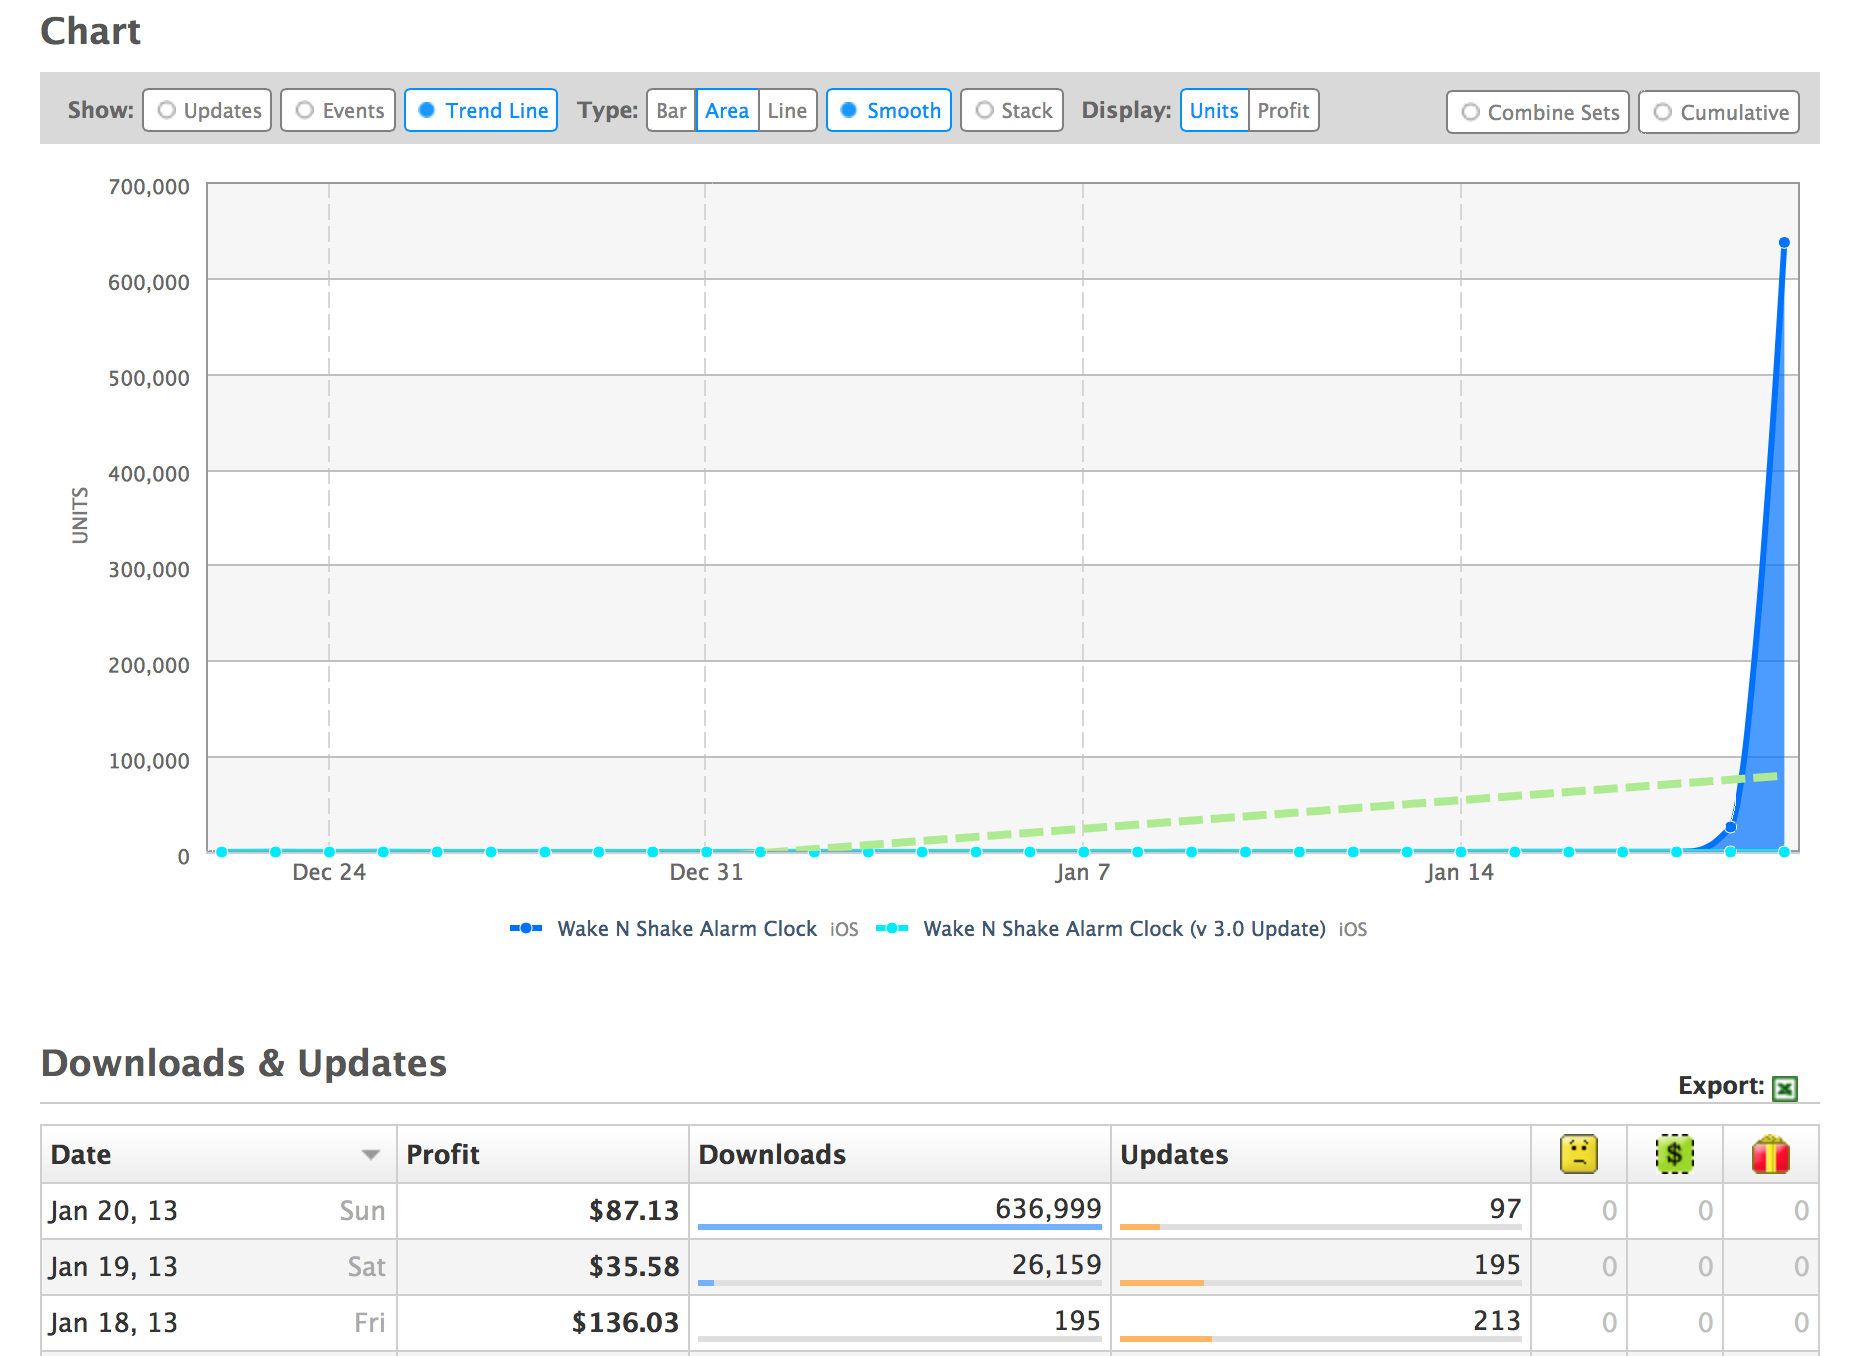The height and width of the screenshot is (1356, 1864).
Task: Click the Jan 7 x-axis label
Action: coord(1083,873)
